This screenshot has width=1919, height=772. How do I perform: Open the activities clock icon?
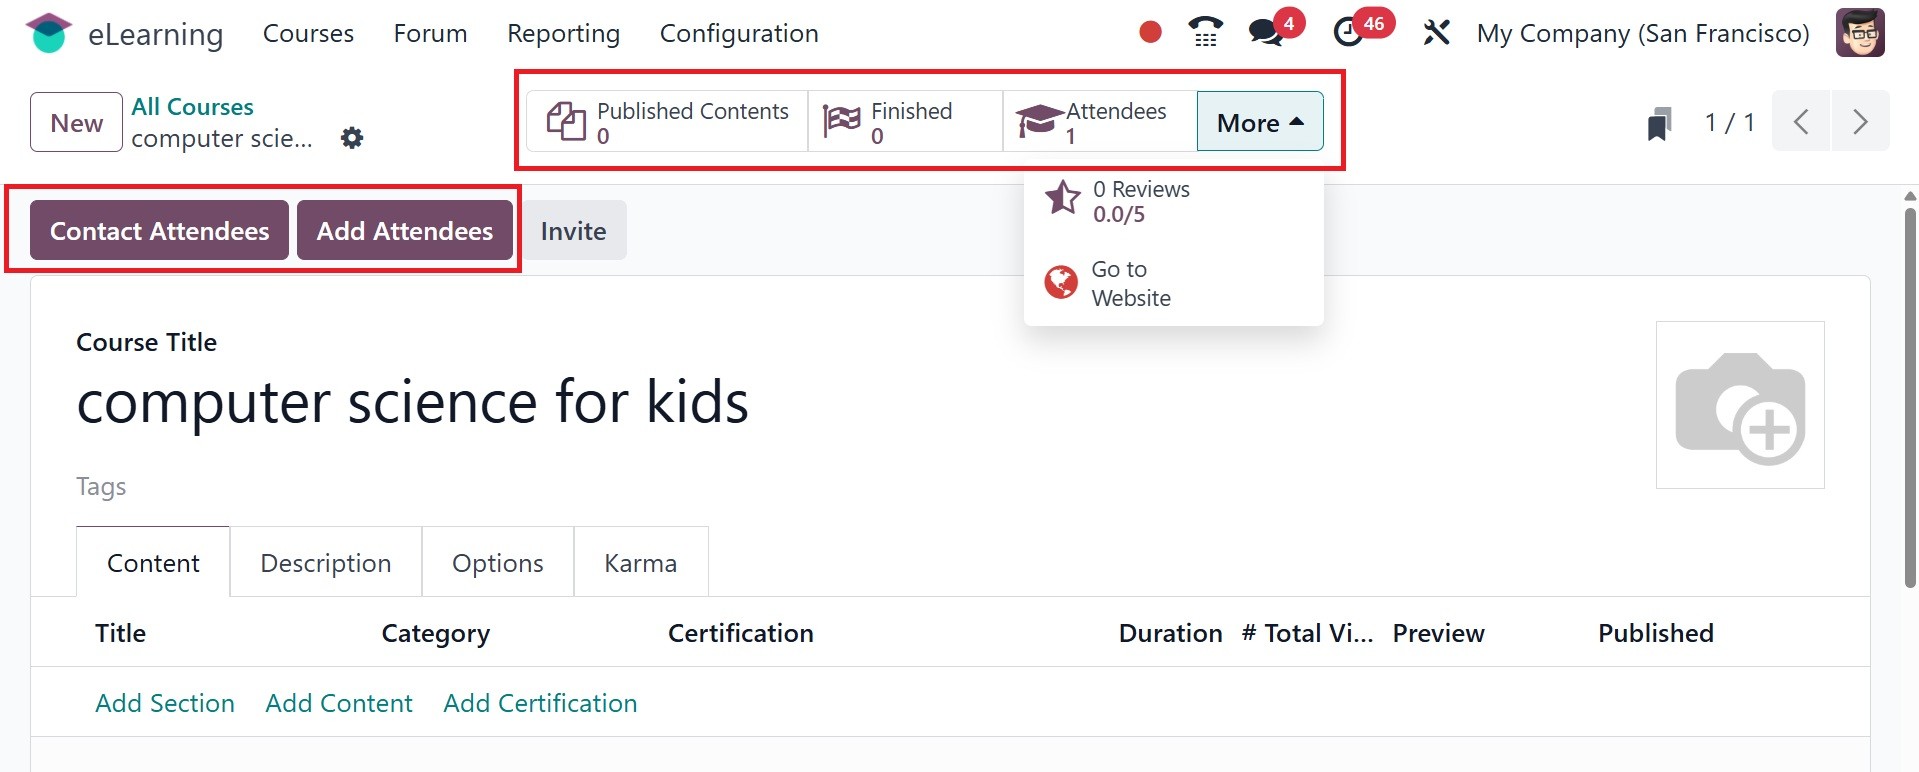(1349, 33)
